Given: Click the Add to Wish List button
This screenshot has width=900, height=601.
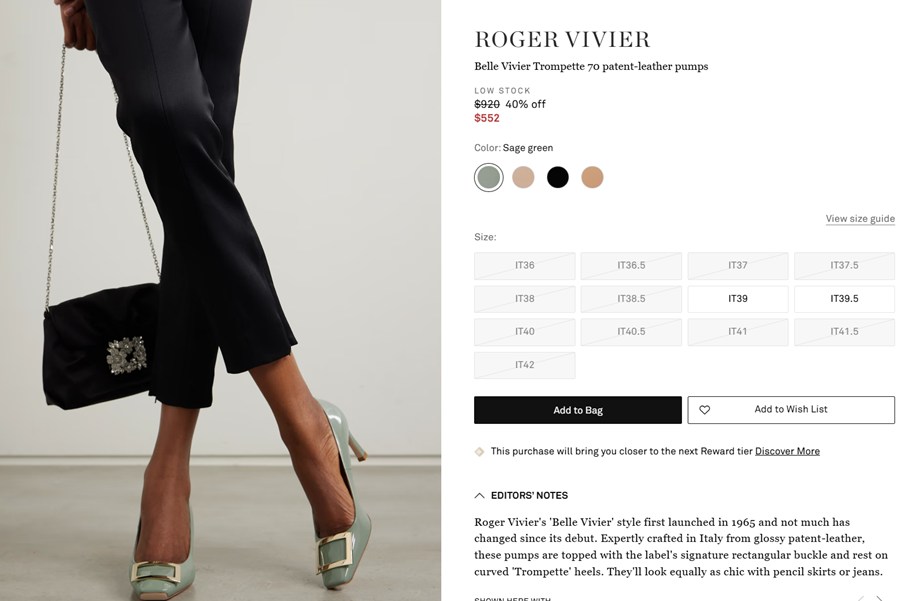Looking at the screenshot, I should point(791,410).
